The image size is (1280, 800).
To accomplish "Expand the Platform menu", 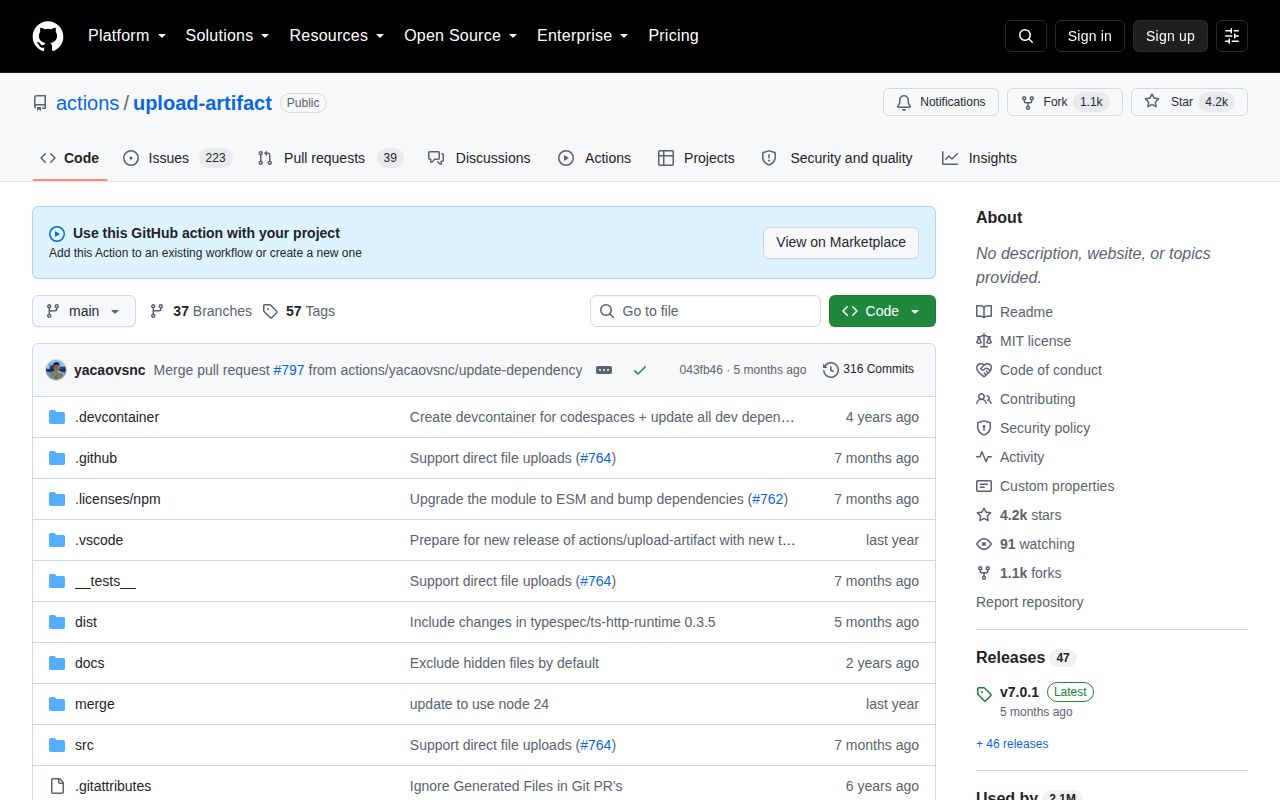I will [x=126, y=36].
